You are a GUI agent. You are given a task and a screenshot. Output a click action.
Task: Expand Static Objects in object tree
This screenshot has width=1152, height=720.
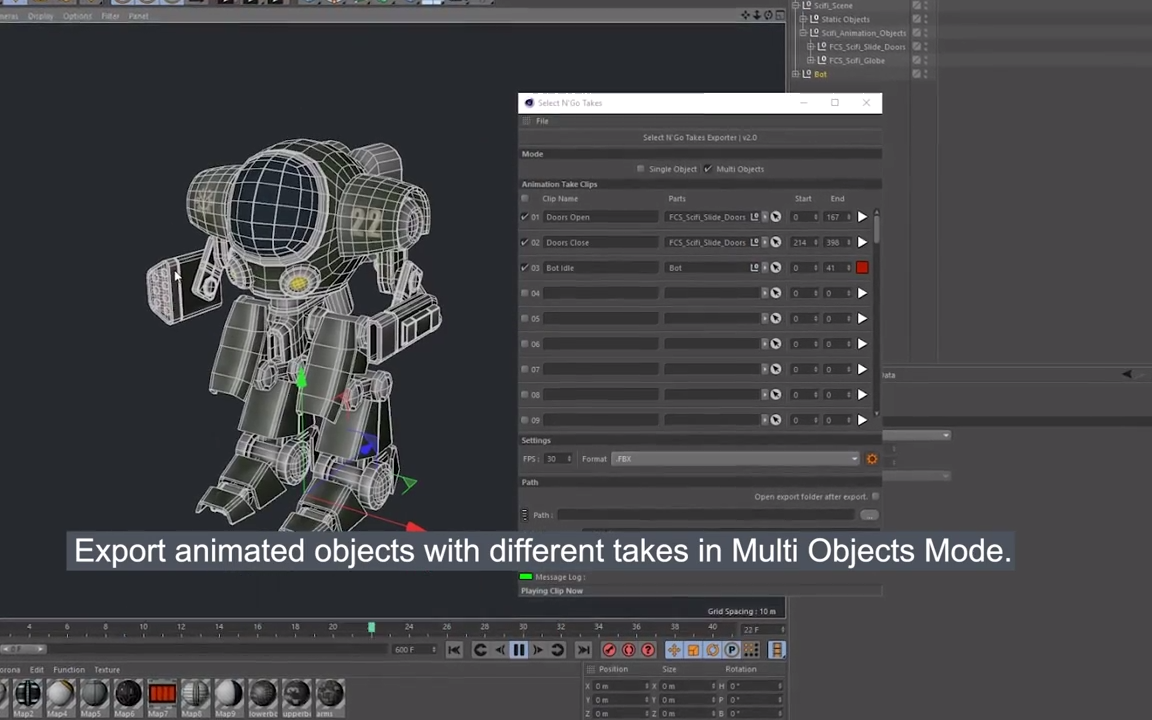(x=803, y=19)
